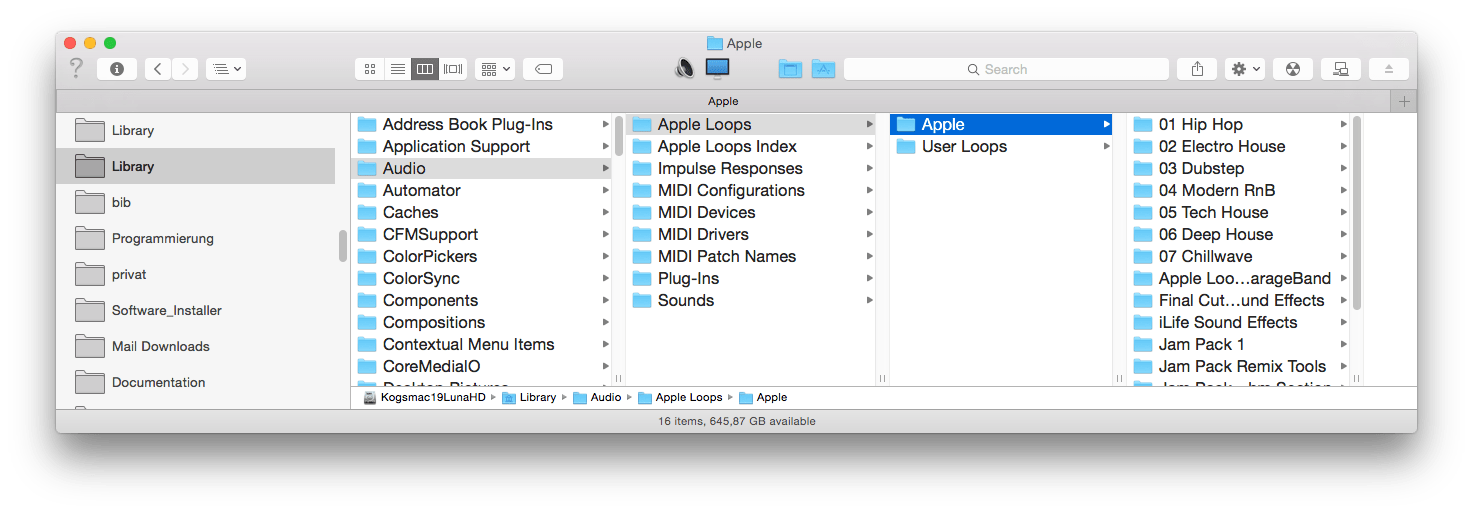
Task: Open the item arrangement dropdown
Action: pyautogui.click(x=494, y=69)
